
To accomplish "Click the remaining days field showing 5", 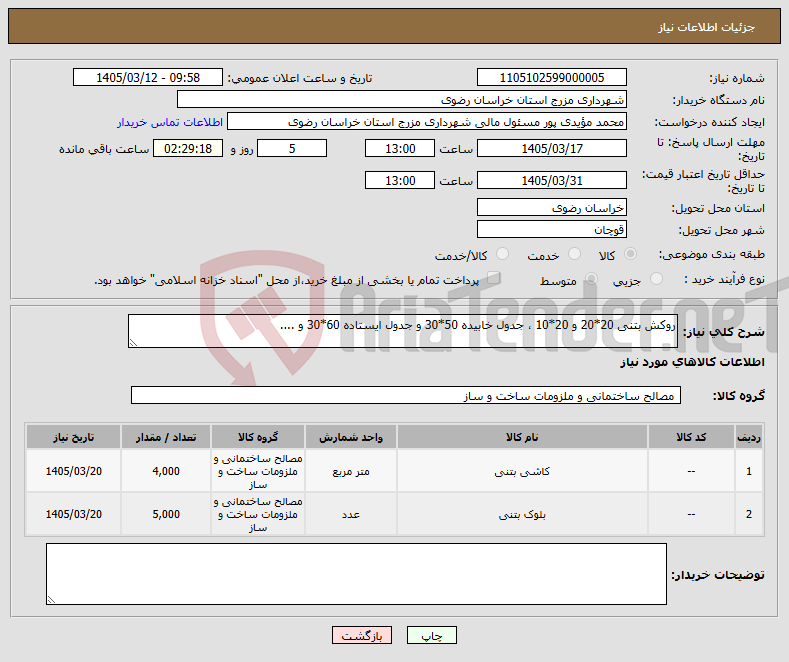I will coord(292,148).
